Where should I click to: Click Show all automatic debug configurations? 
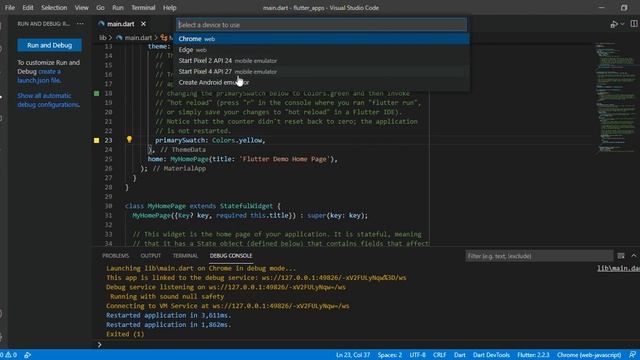[48, 100]
